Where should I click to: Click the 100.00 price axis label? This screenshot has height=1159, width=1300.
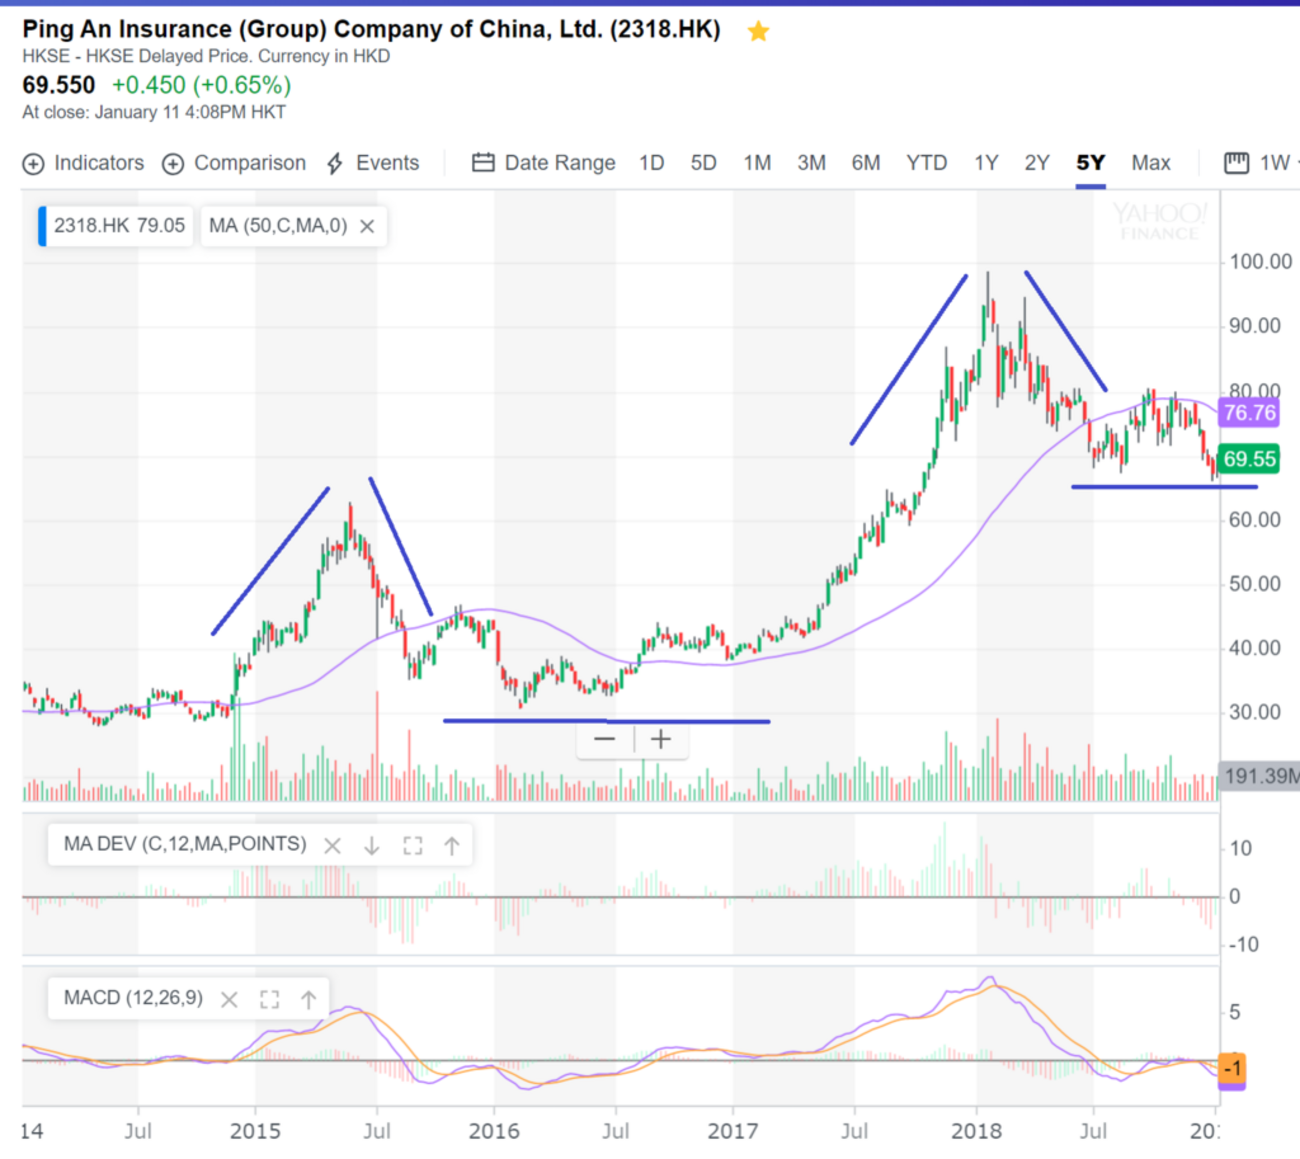[1260, 262]
